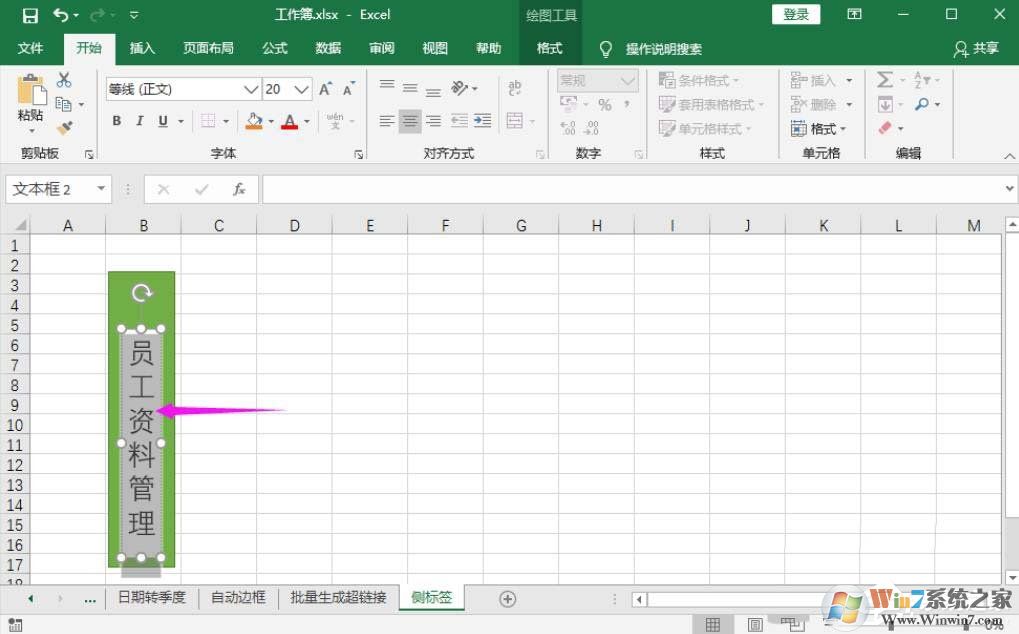This screenshot has height=634, width=1019.
Task: Apply bold formatting with the B icon
Action: (x=118, y=120)
